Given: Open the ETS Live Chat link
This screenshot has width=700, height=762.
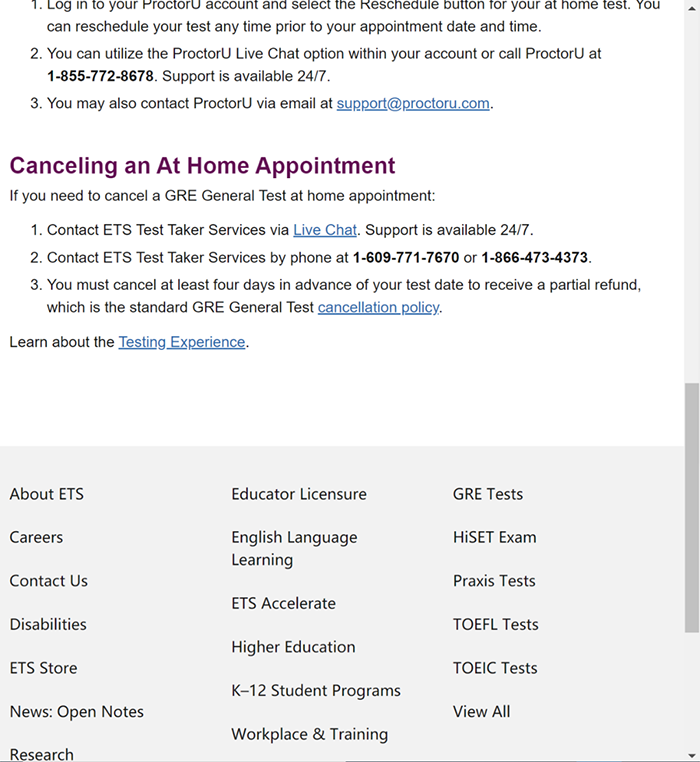Looking at the screenshot, I should click(324, 230).
